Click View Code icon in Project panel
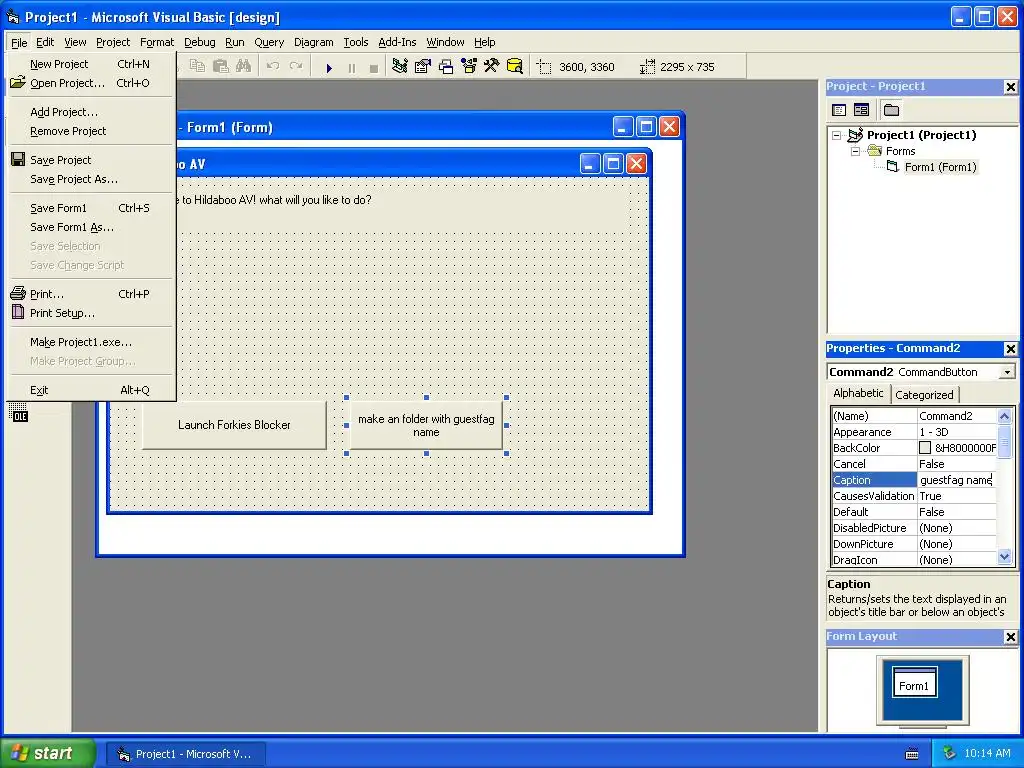 click(839, 110)
